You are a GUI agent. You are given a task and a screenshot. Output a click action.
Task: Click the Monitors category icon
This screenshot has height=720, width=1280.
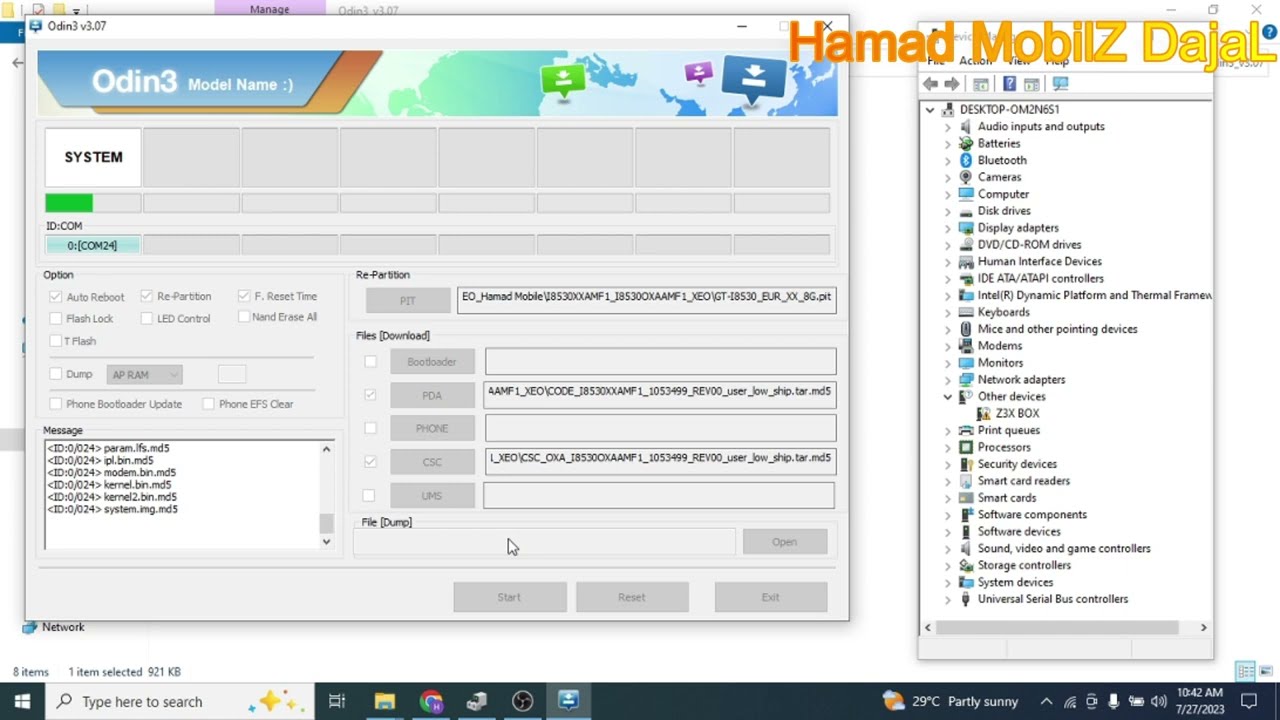click(966, 362)
